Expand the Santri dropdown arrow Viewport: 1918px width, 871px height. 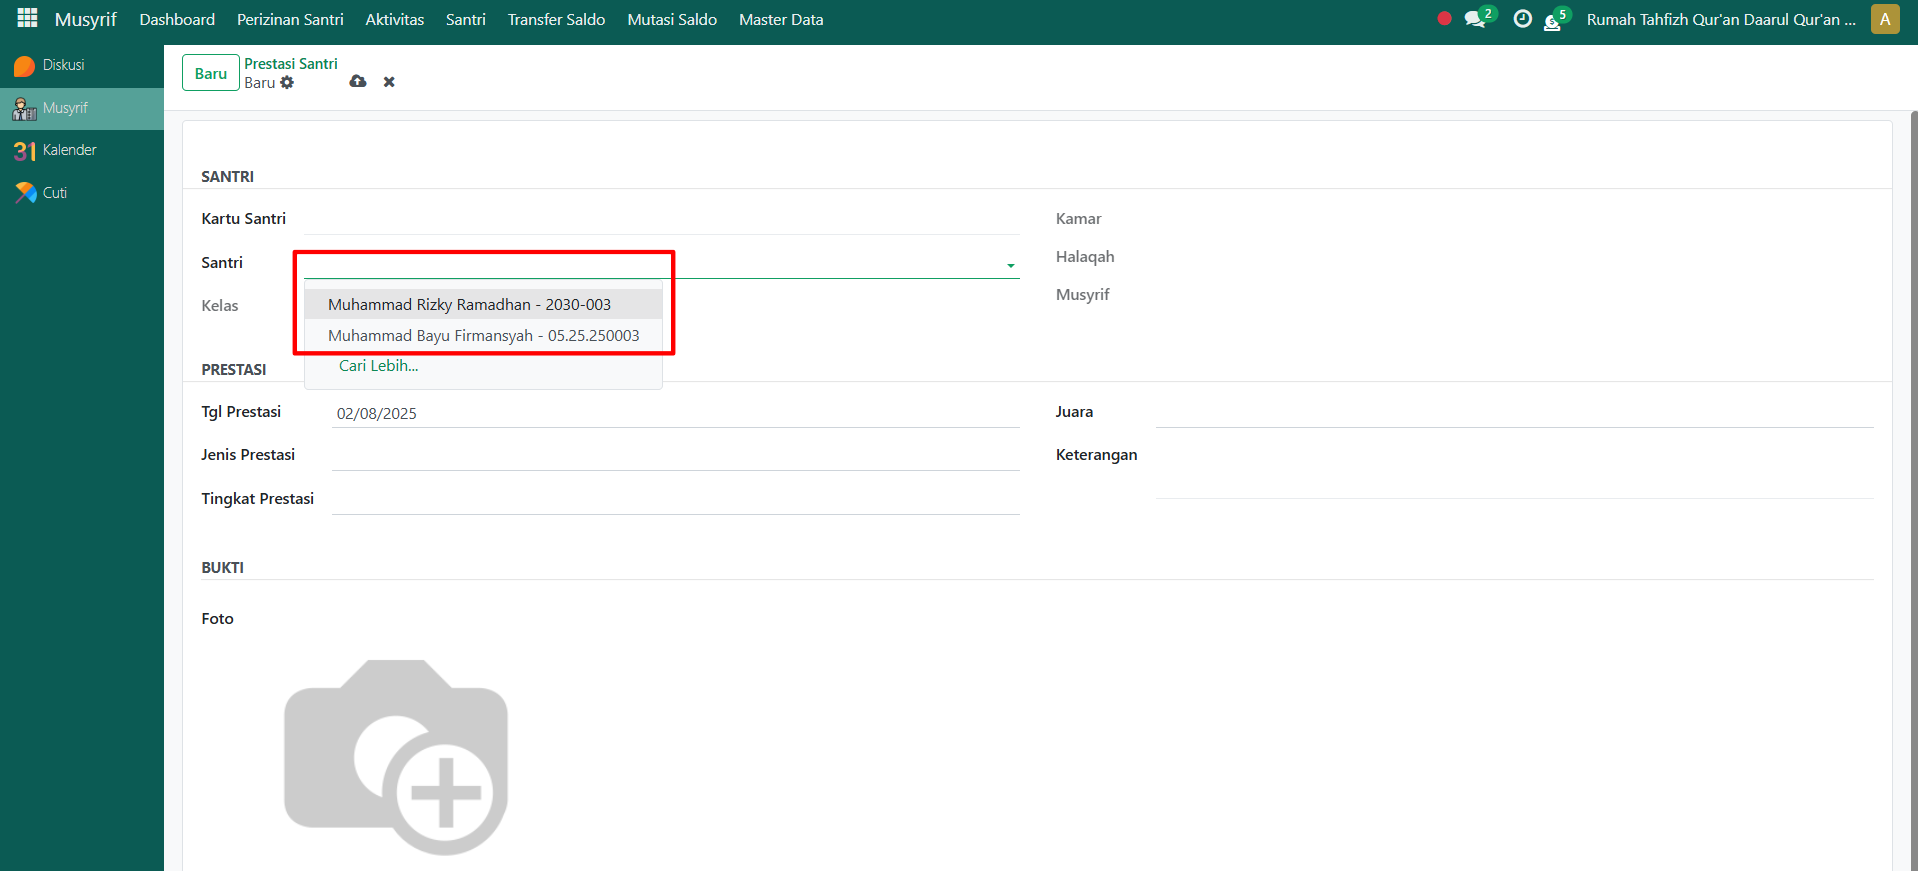pos(1010,265)
